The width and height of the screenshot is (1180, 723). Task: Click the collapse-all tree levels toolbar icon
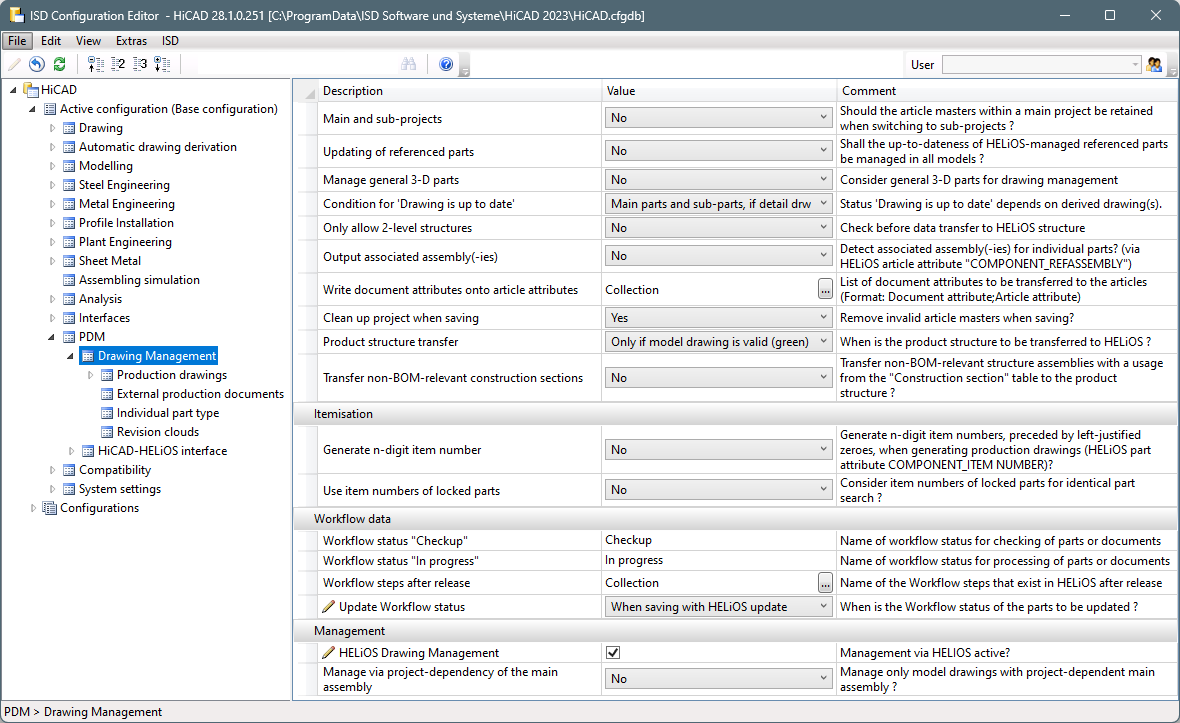tap(96, 64)
